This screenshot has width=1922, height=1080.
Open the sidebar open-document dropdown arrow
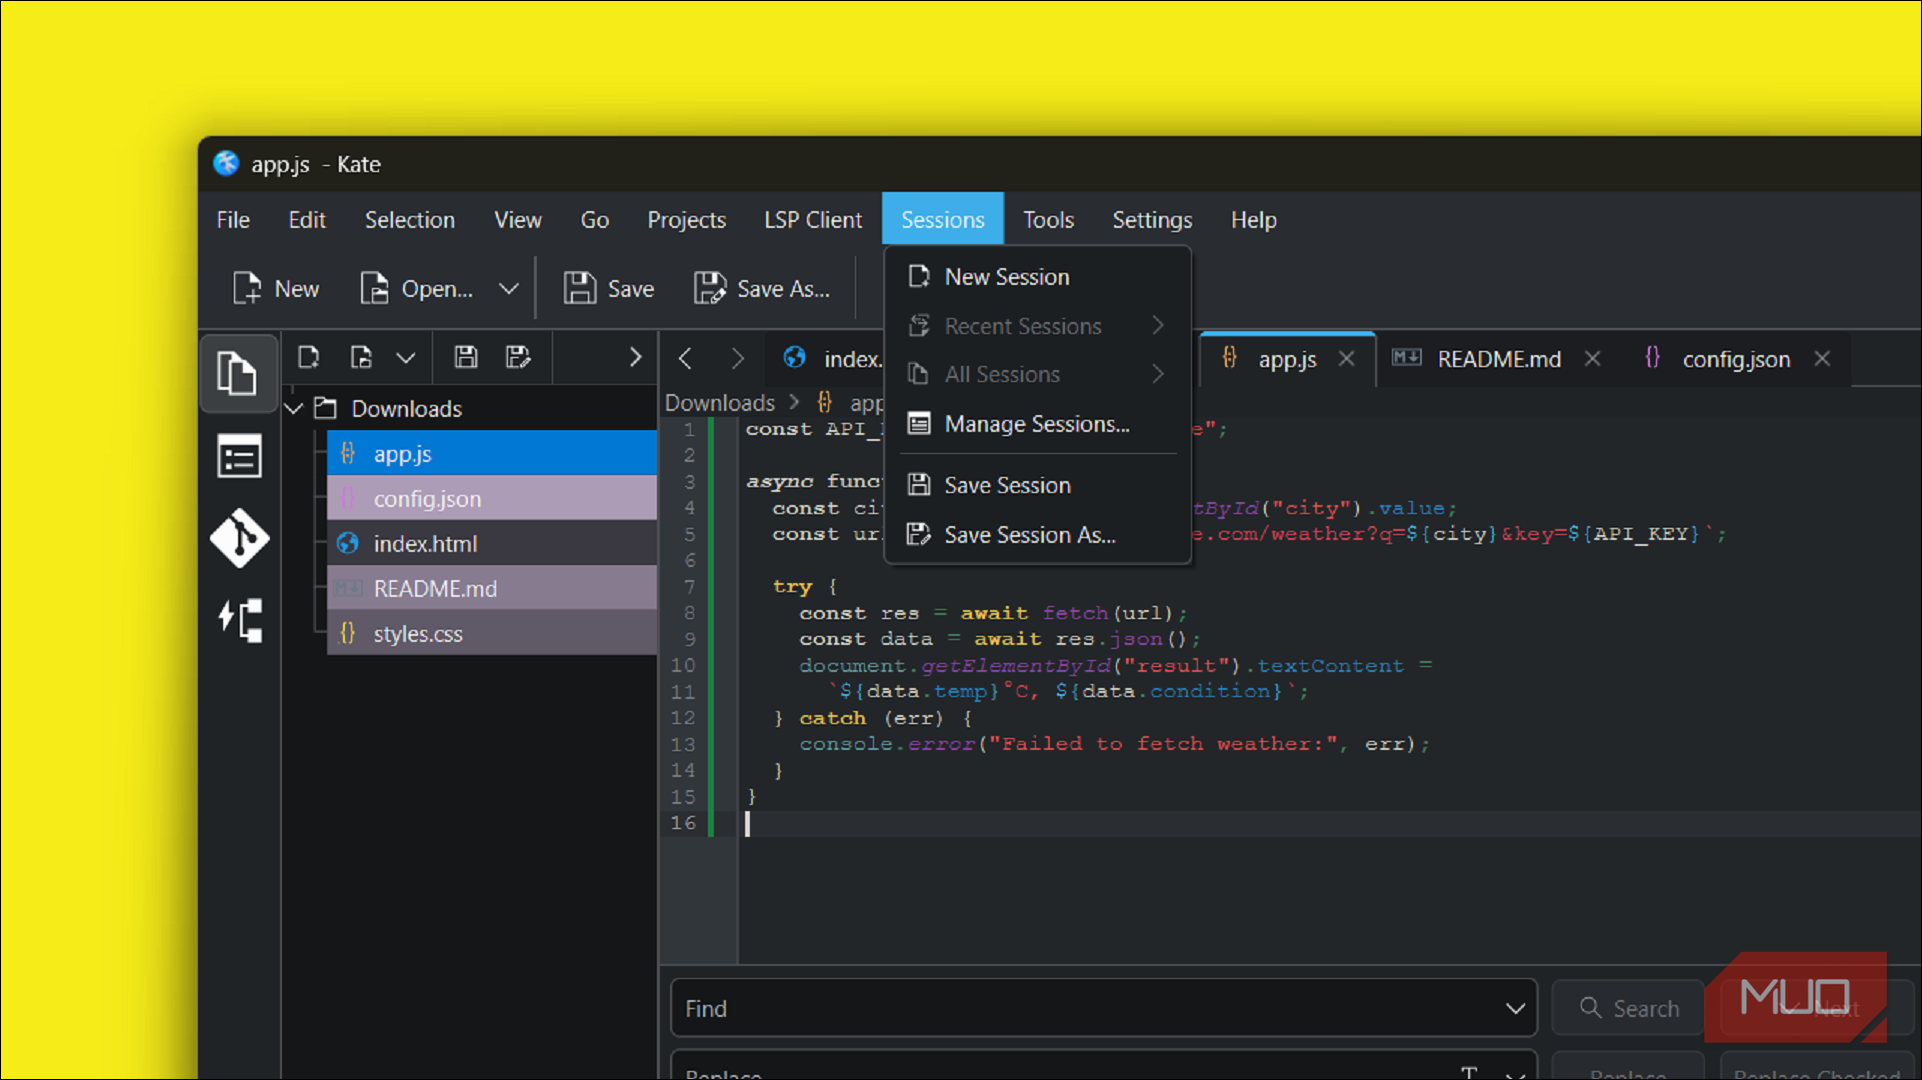[405, 357]
